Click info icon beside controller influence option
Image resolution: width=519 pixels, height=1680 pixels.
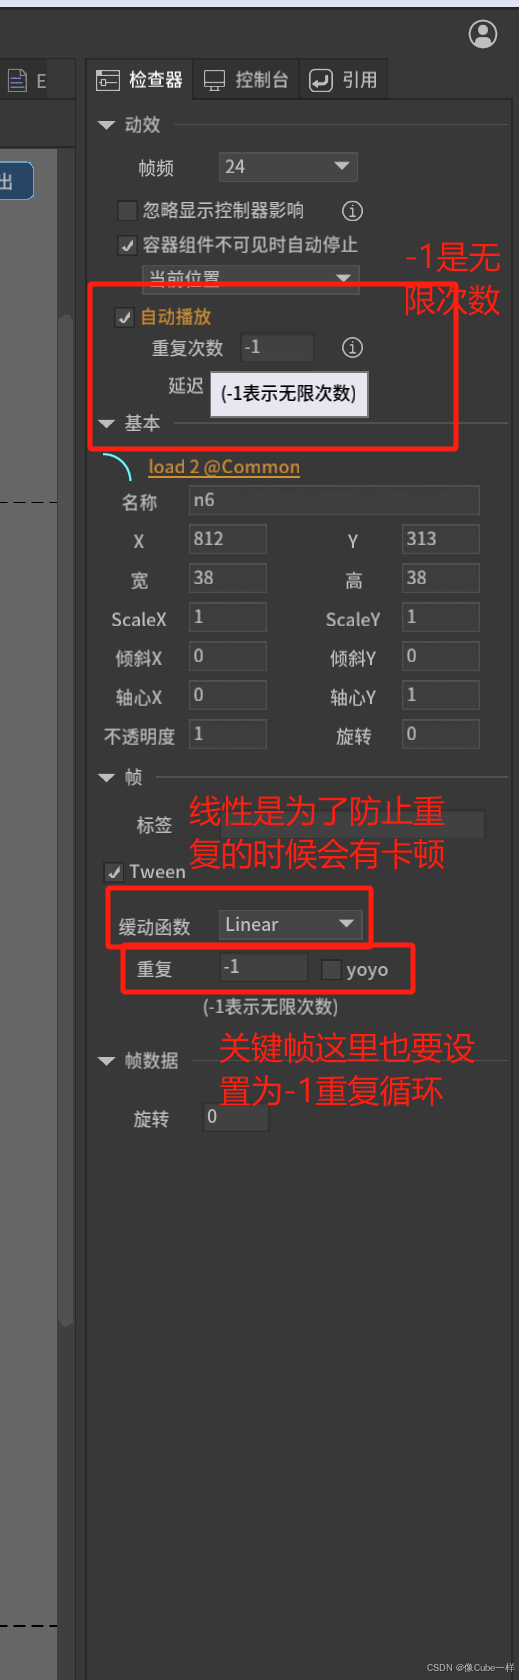[x=352, y=211]
